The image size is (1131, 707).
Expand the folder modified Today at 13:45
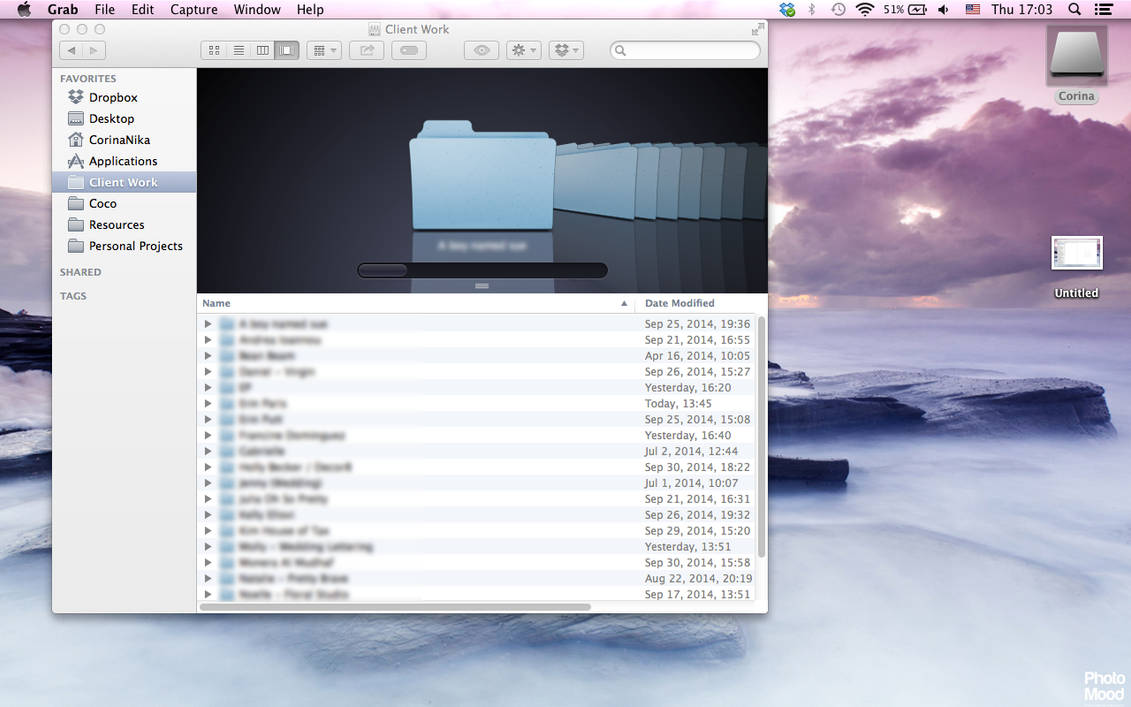207,403
